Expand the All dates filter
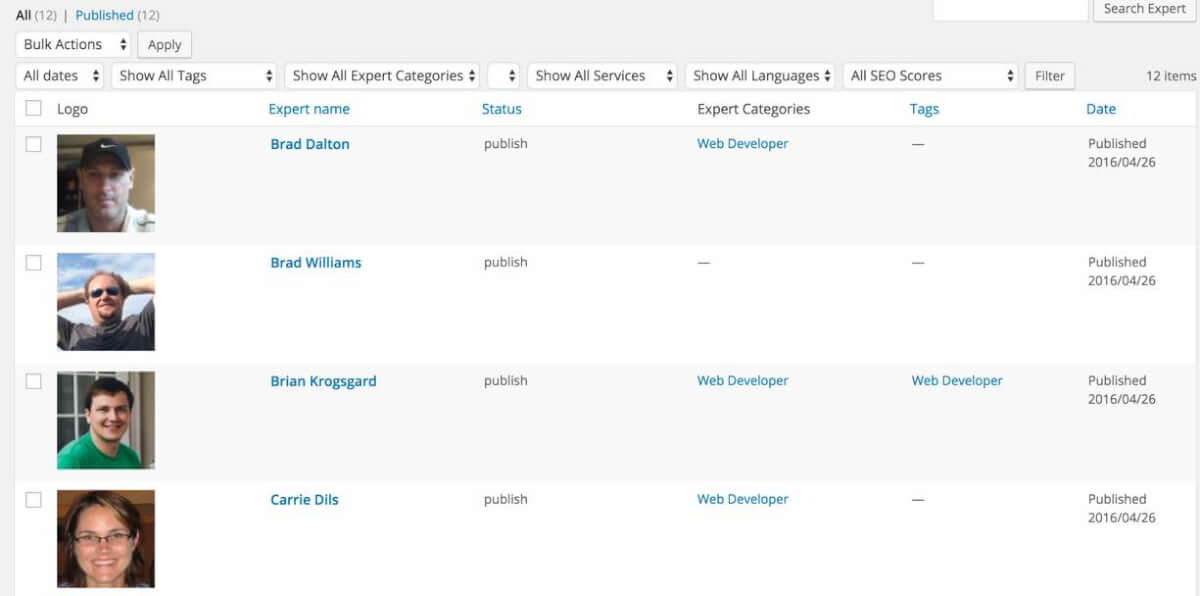This screenshot has width=1200, height=596. click(x=61, y=75)
